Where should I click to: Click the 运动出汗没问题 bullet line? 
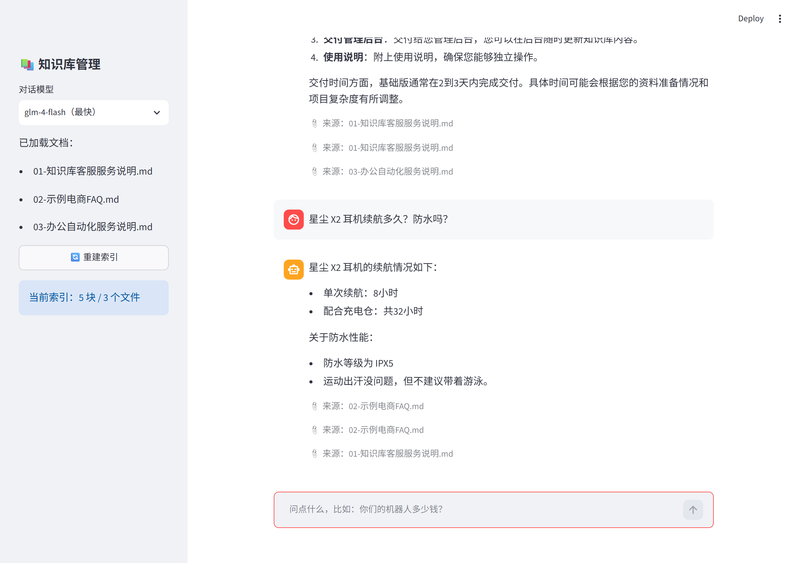point(406,381)
